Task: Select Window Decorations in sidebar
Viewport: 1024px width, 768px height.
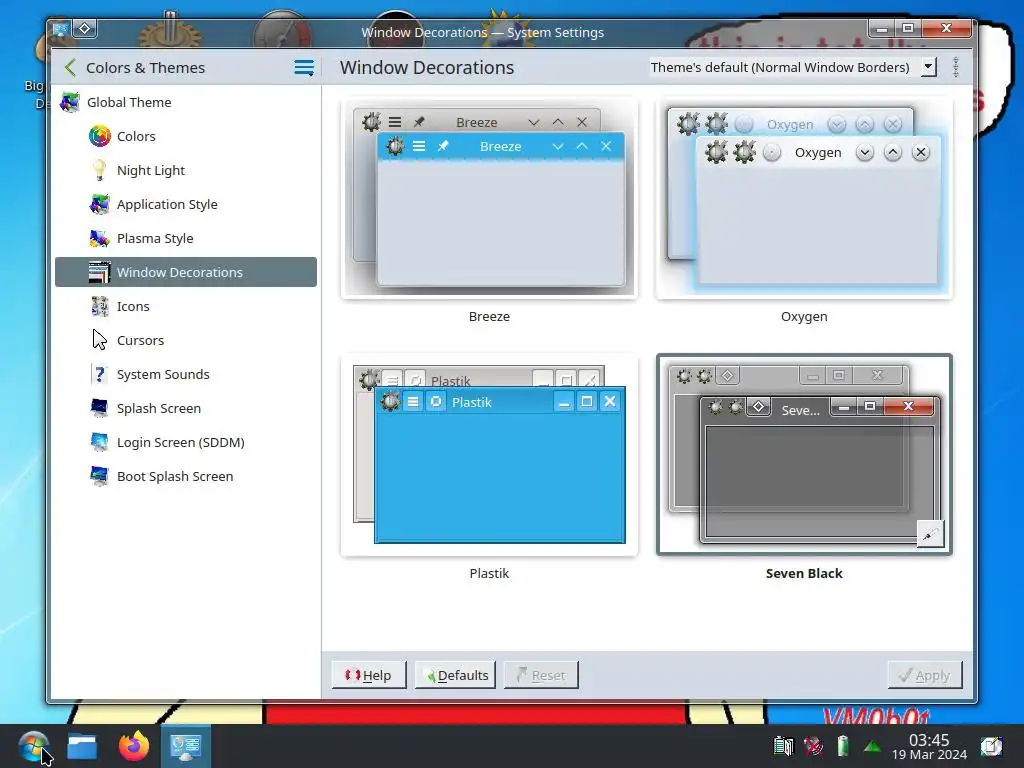Action: 186,272
